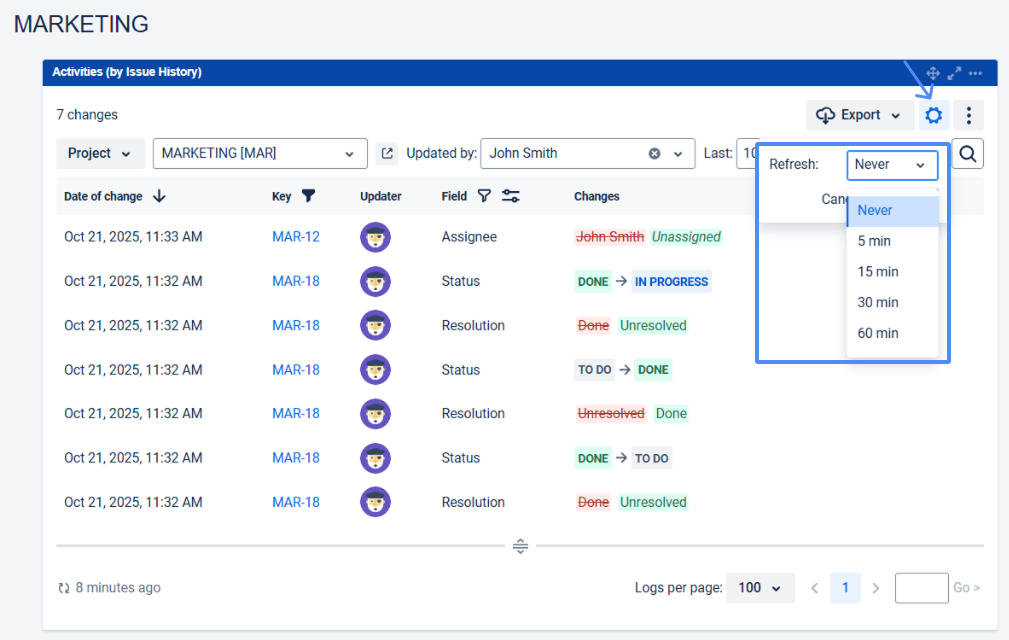Open Field column settings sliders icon
Image resolution: width=1009 pixels, height=640 pixels.
click(510, 196)
